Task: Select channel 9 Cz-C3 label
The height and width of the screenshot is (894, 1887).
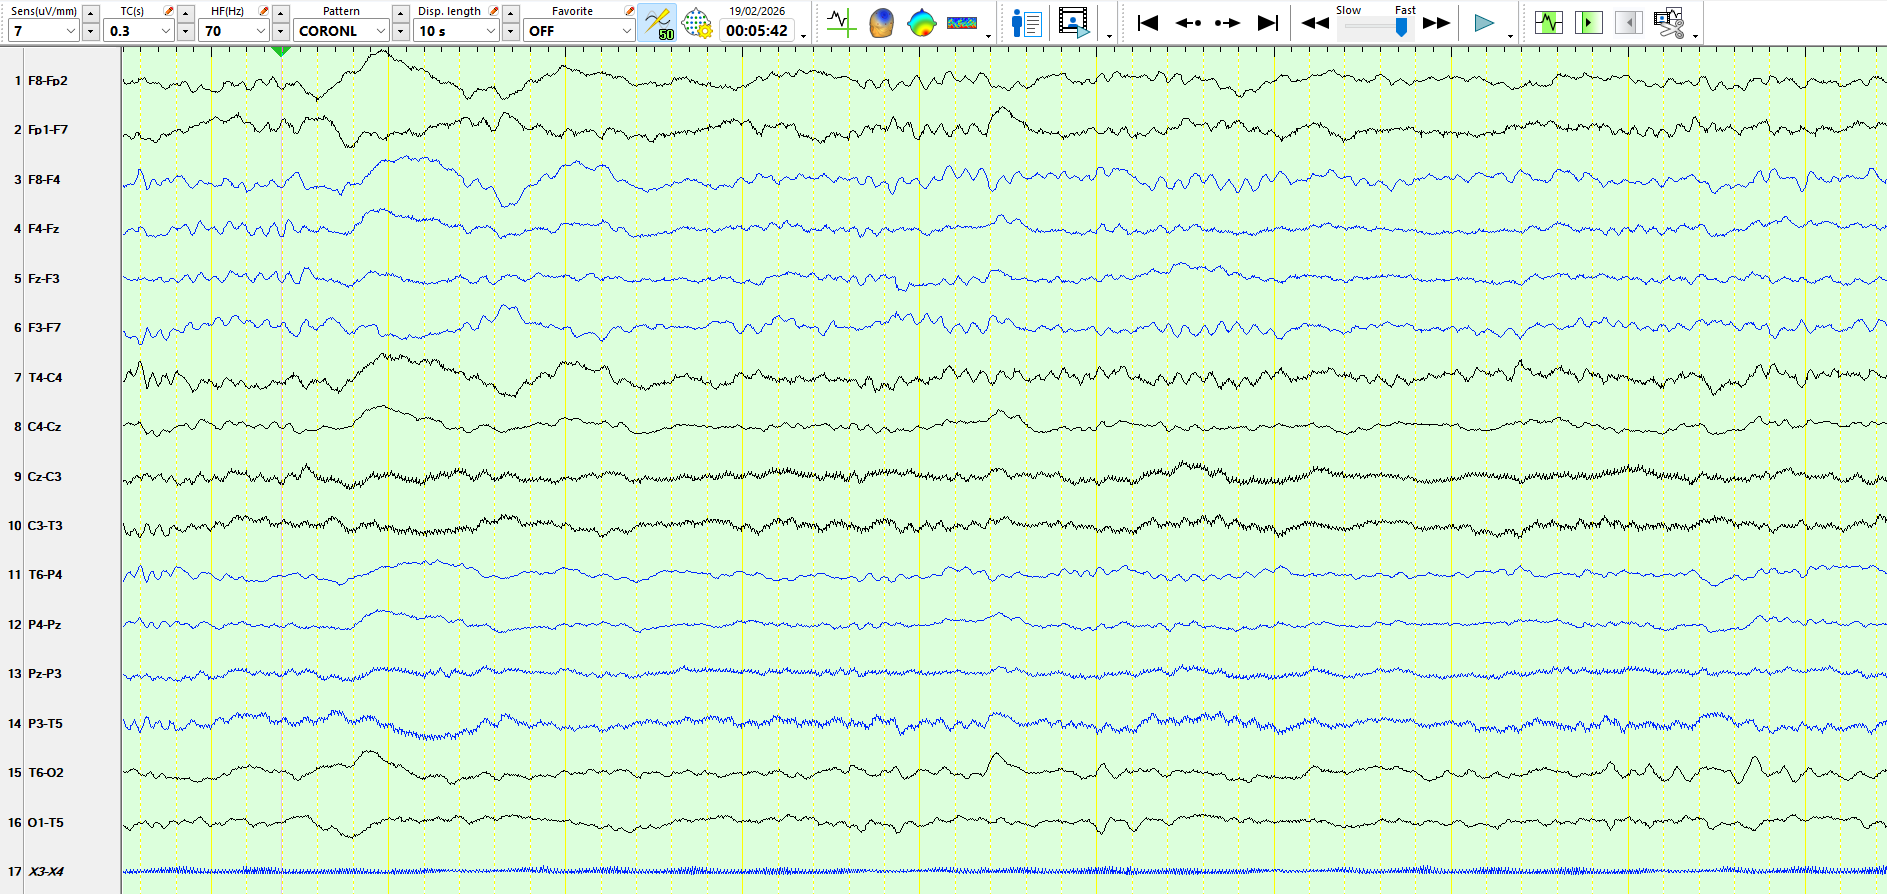Action: tap(45, 477)
